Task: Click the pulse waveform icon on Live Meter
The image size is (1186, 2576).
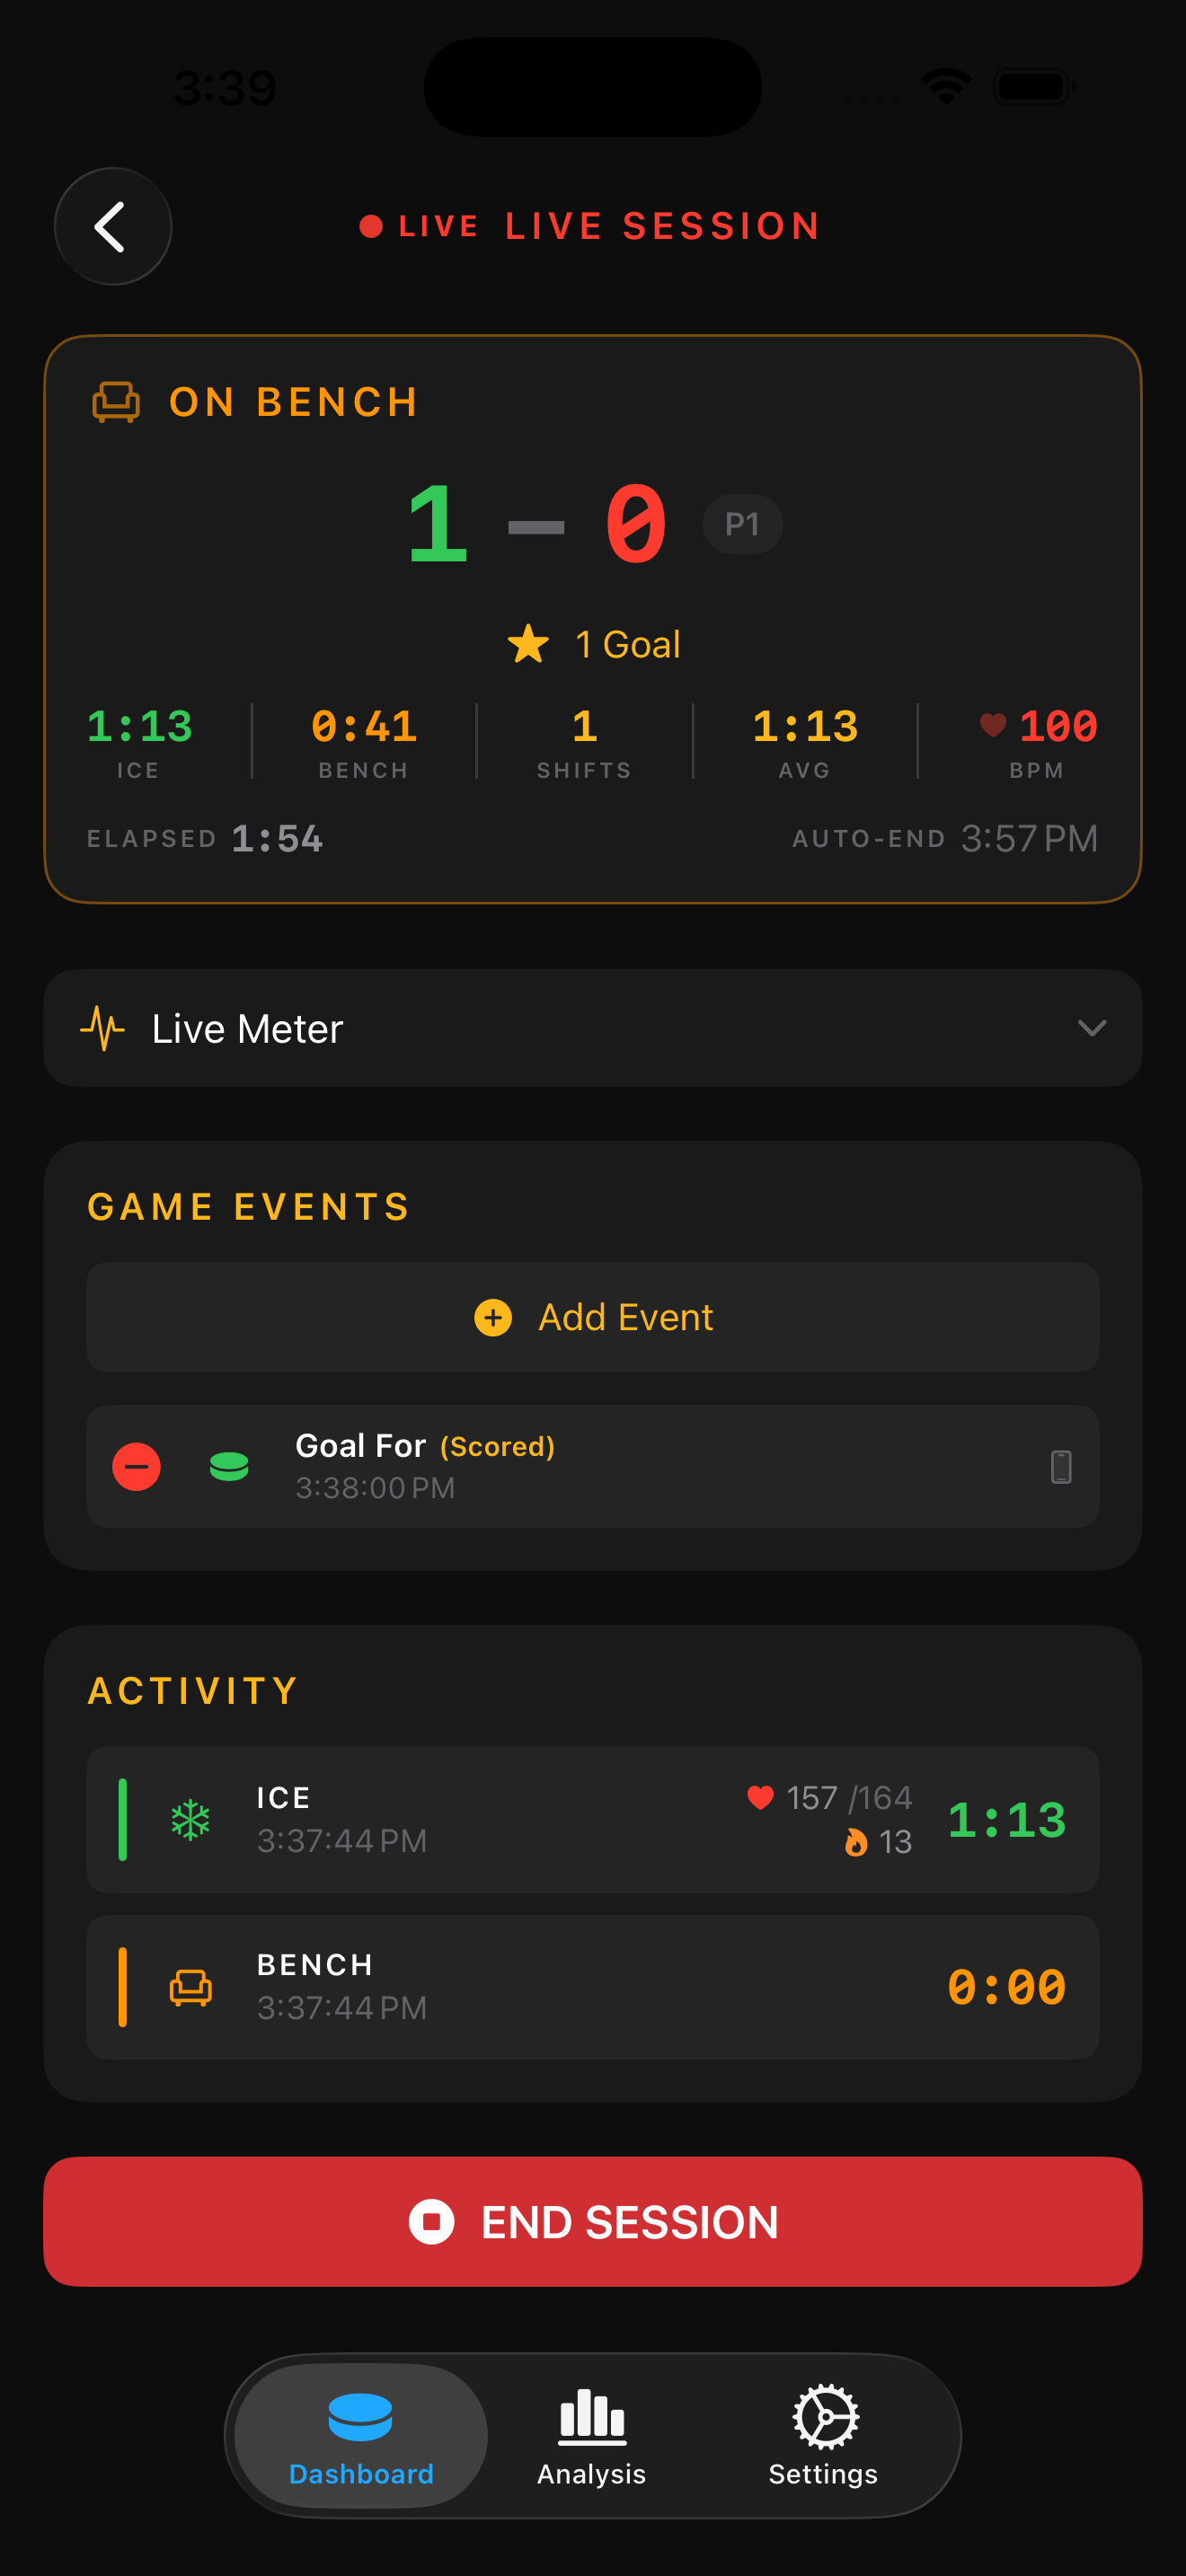Action: point(102,1028)
